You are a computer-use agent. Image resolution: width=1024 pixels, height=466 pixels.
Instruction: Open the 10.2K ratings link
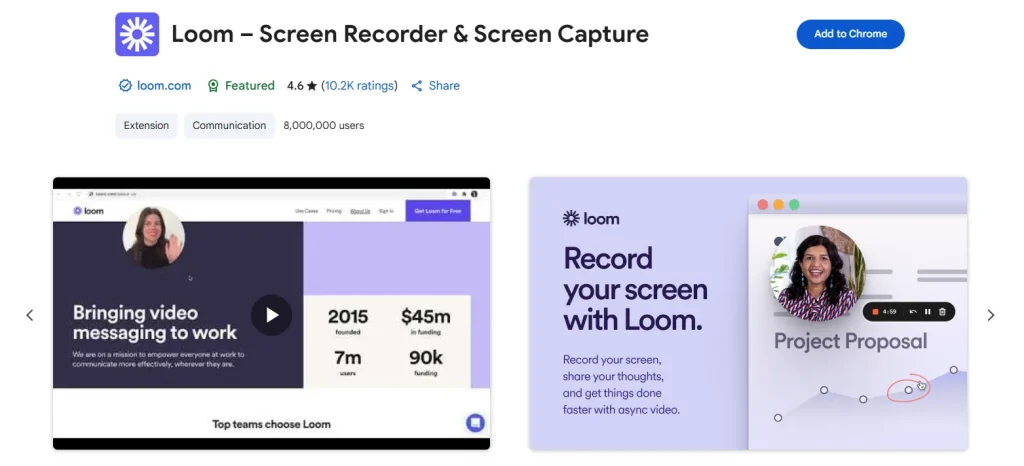point(359,86)
